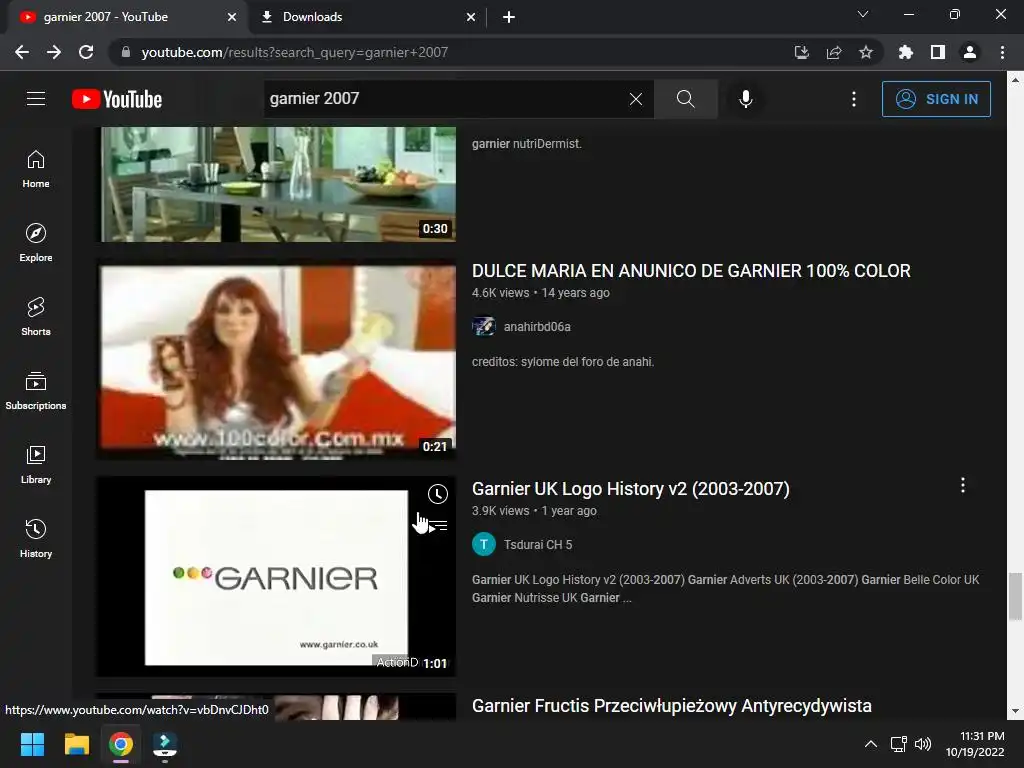Open the Chrome extensions puzzle icon
The image size is (1024, 768).
pos(906,52)
